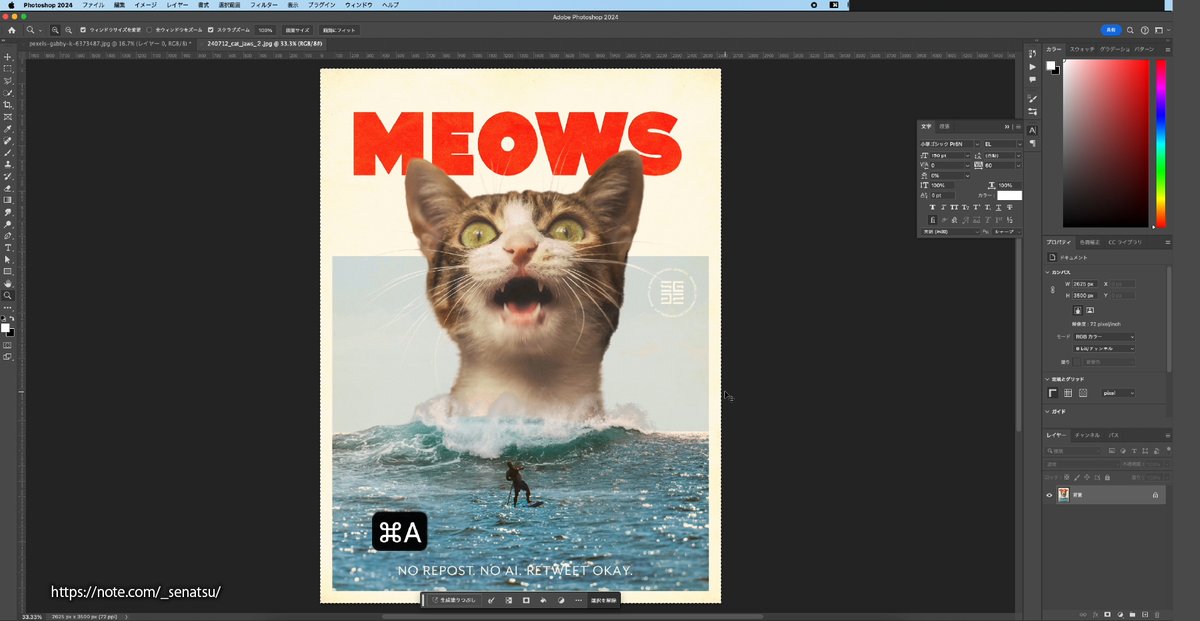Click the blue 共有 share button
The height and width of the screenshot is (621, 1200).
(x=1111, y=30)
